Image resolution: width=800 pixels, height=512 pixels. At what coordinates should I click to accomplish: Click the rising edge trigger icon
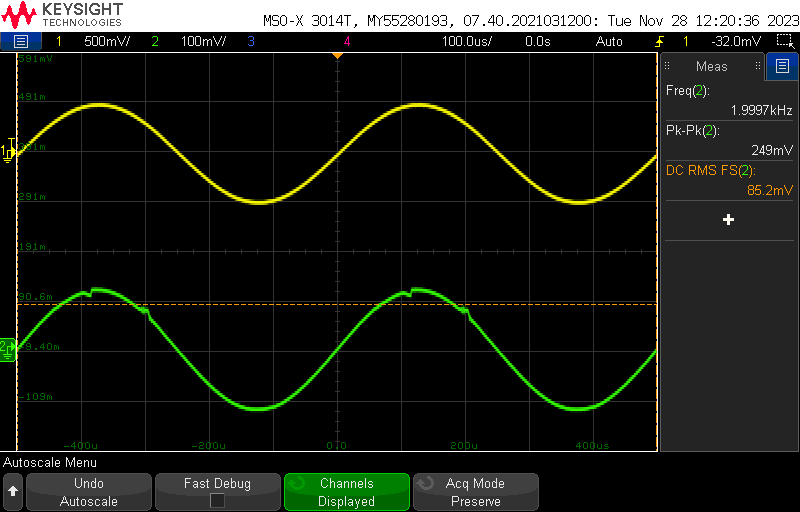[659, 41]
